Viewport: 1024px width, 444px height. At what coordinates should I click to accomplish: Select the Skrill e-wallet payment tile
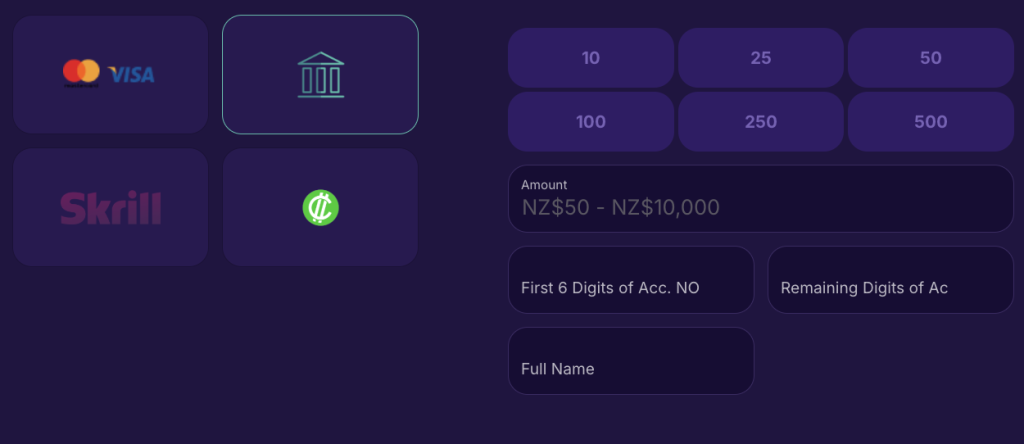click(x=110, y=207)
